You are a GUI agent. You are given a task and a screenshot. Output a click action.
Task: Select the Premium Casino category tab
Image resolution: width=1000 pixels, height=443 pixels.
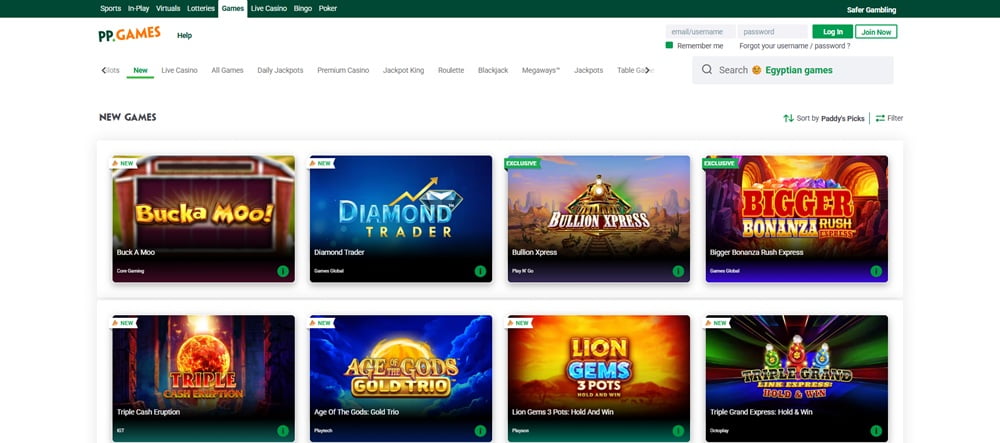coord(343,70)
